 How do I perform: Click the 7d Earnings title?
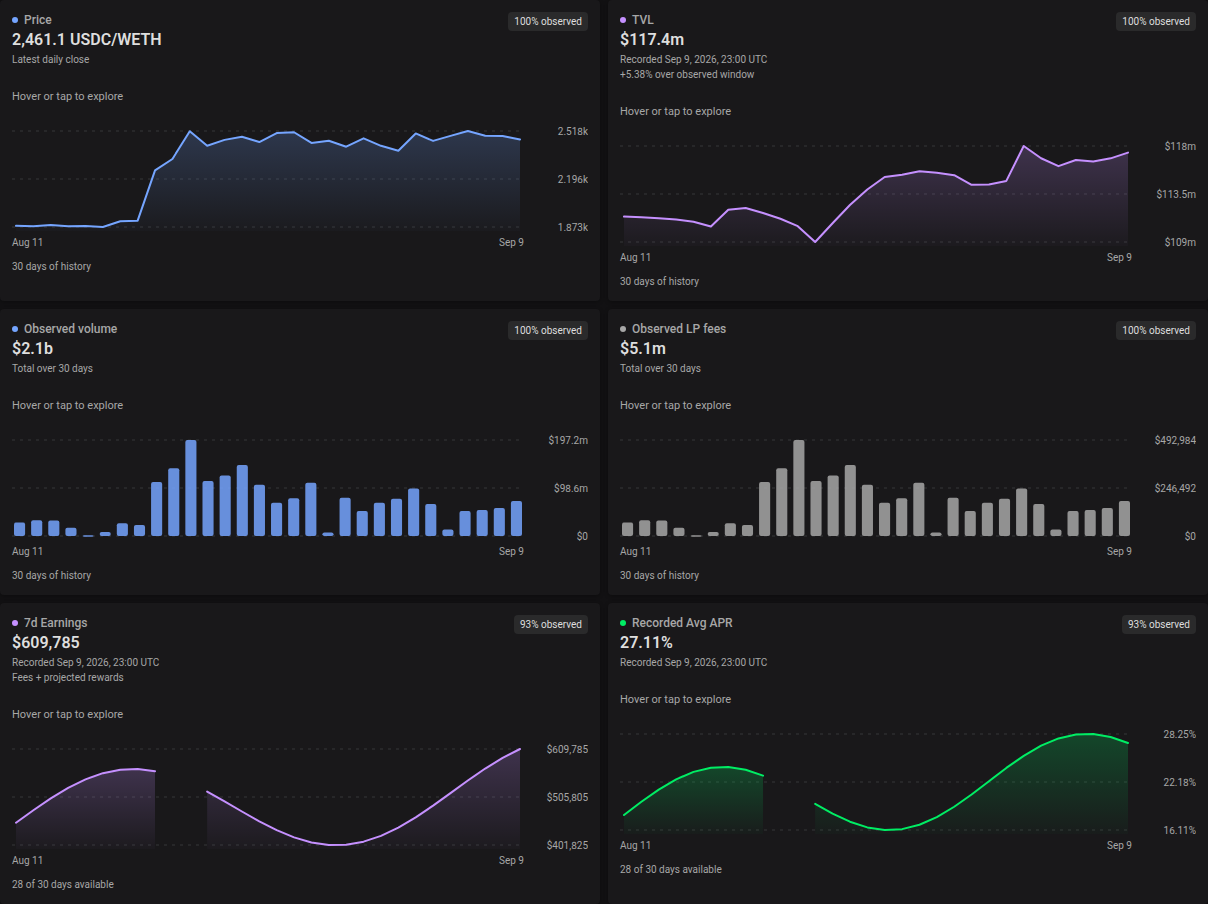[x=55, y=623]
